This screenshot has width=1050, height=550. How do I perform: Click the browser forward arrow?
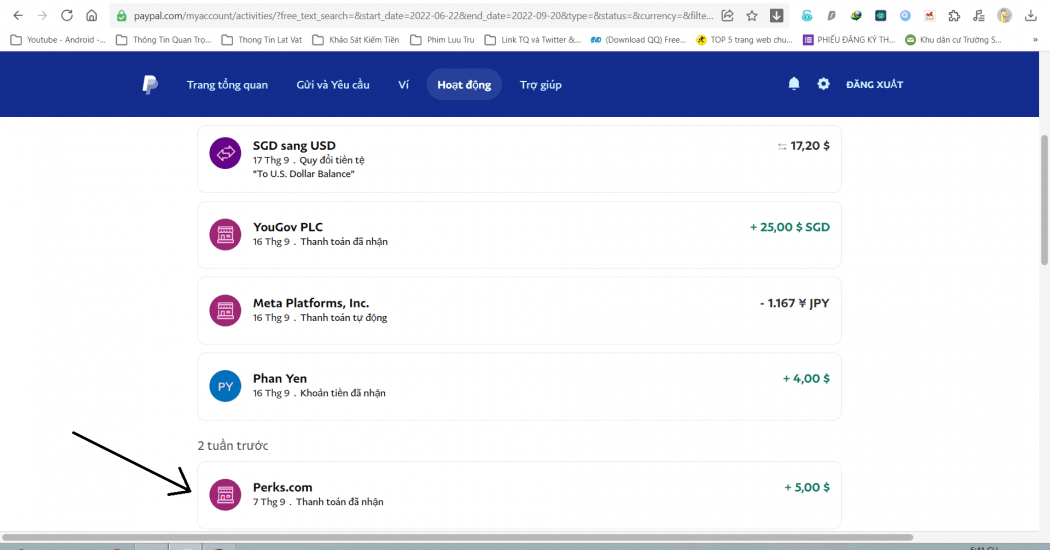pyautogui.click(x=42, y=15)
